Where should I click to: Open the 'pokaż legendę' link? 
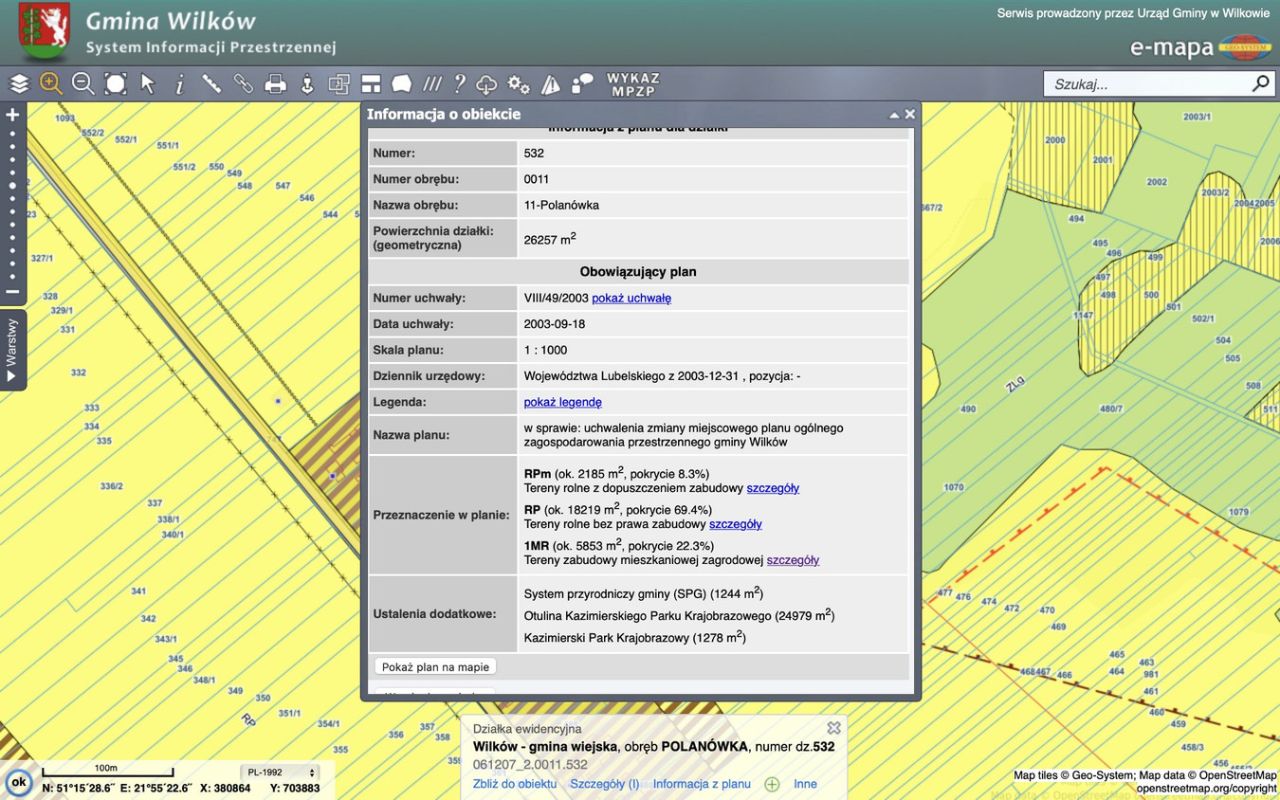coord(562,402)
